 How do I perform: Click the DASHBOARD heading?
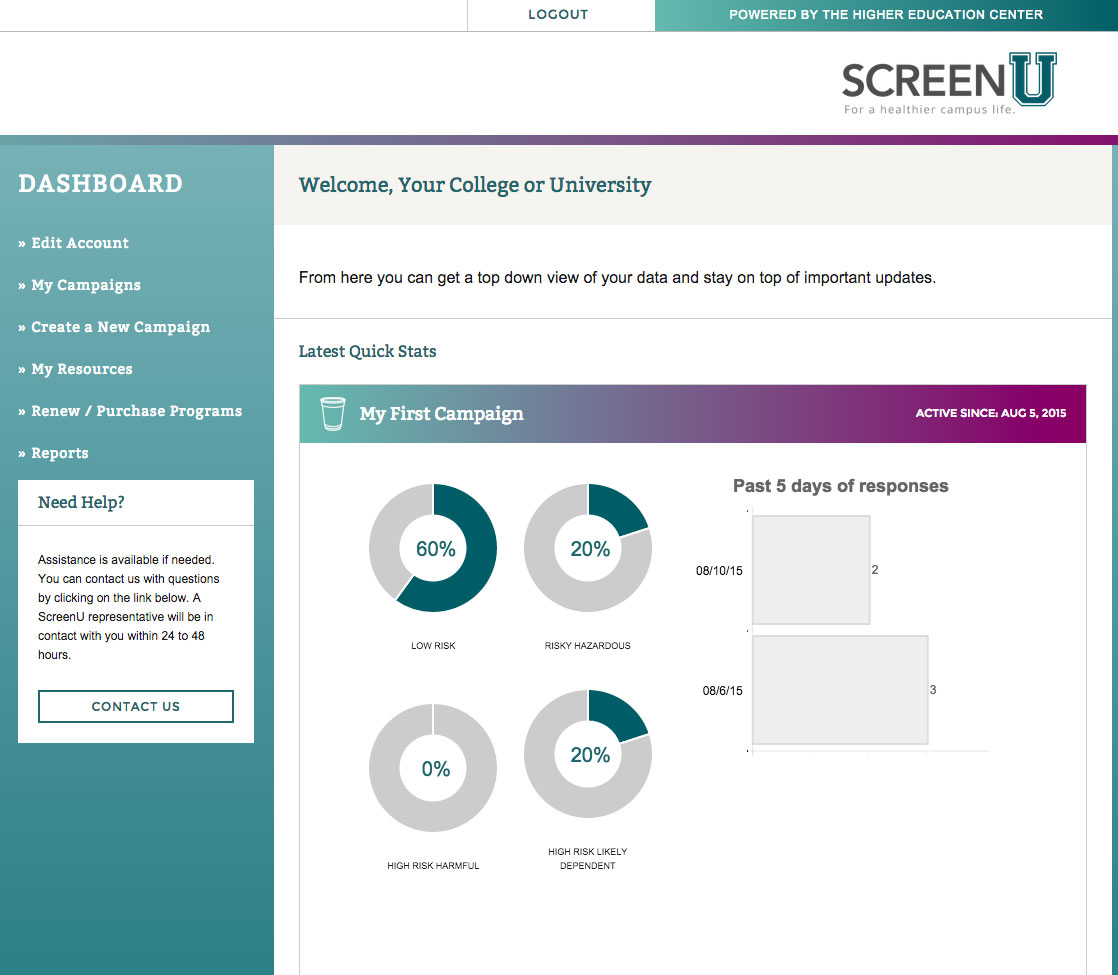pos(101,183)
